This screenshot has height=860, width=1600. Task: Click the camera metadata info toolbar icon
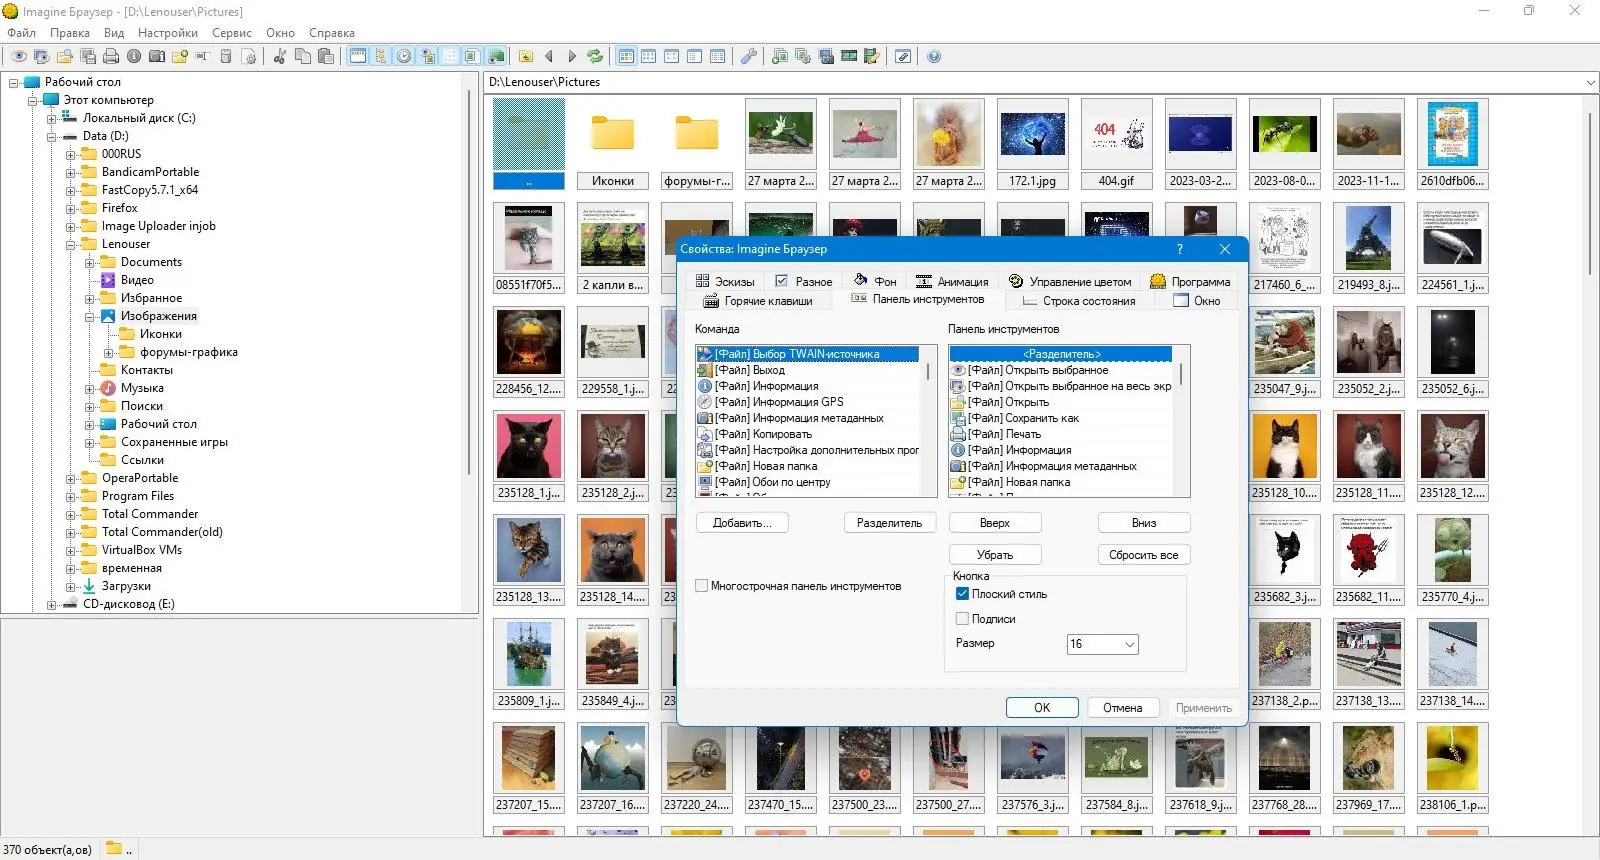point(157,57)
